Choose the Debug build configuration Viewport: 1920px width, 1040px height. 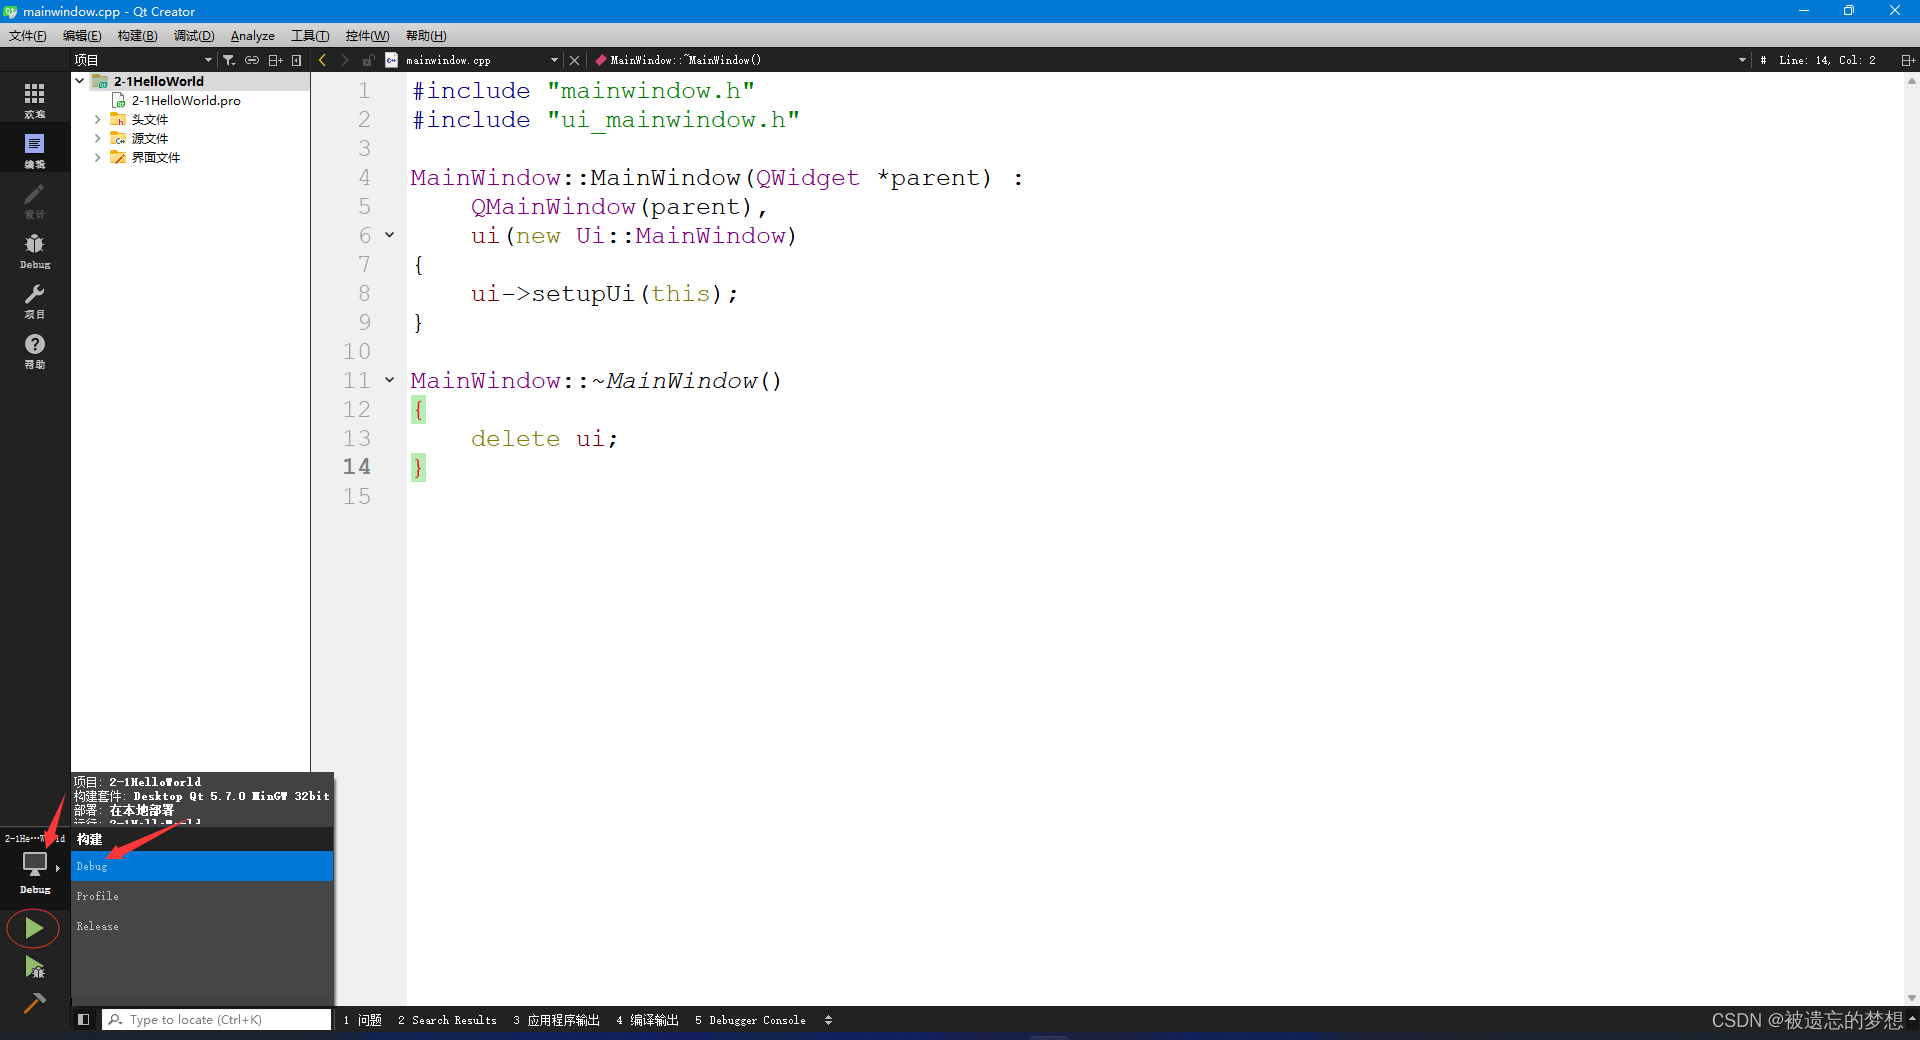pyautogui.click(x=202, y=866)
